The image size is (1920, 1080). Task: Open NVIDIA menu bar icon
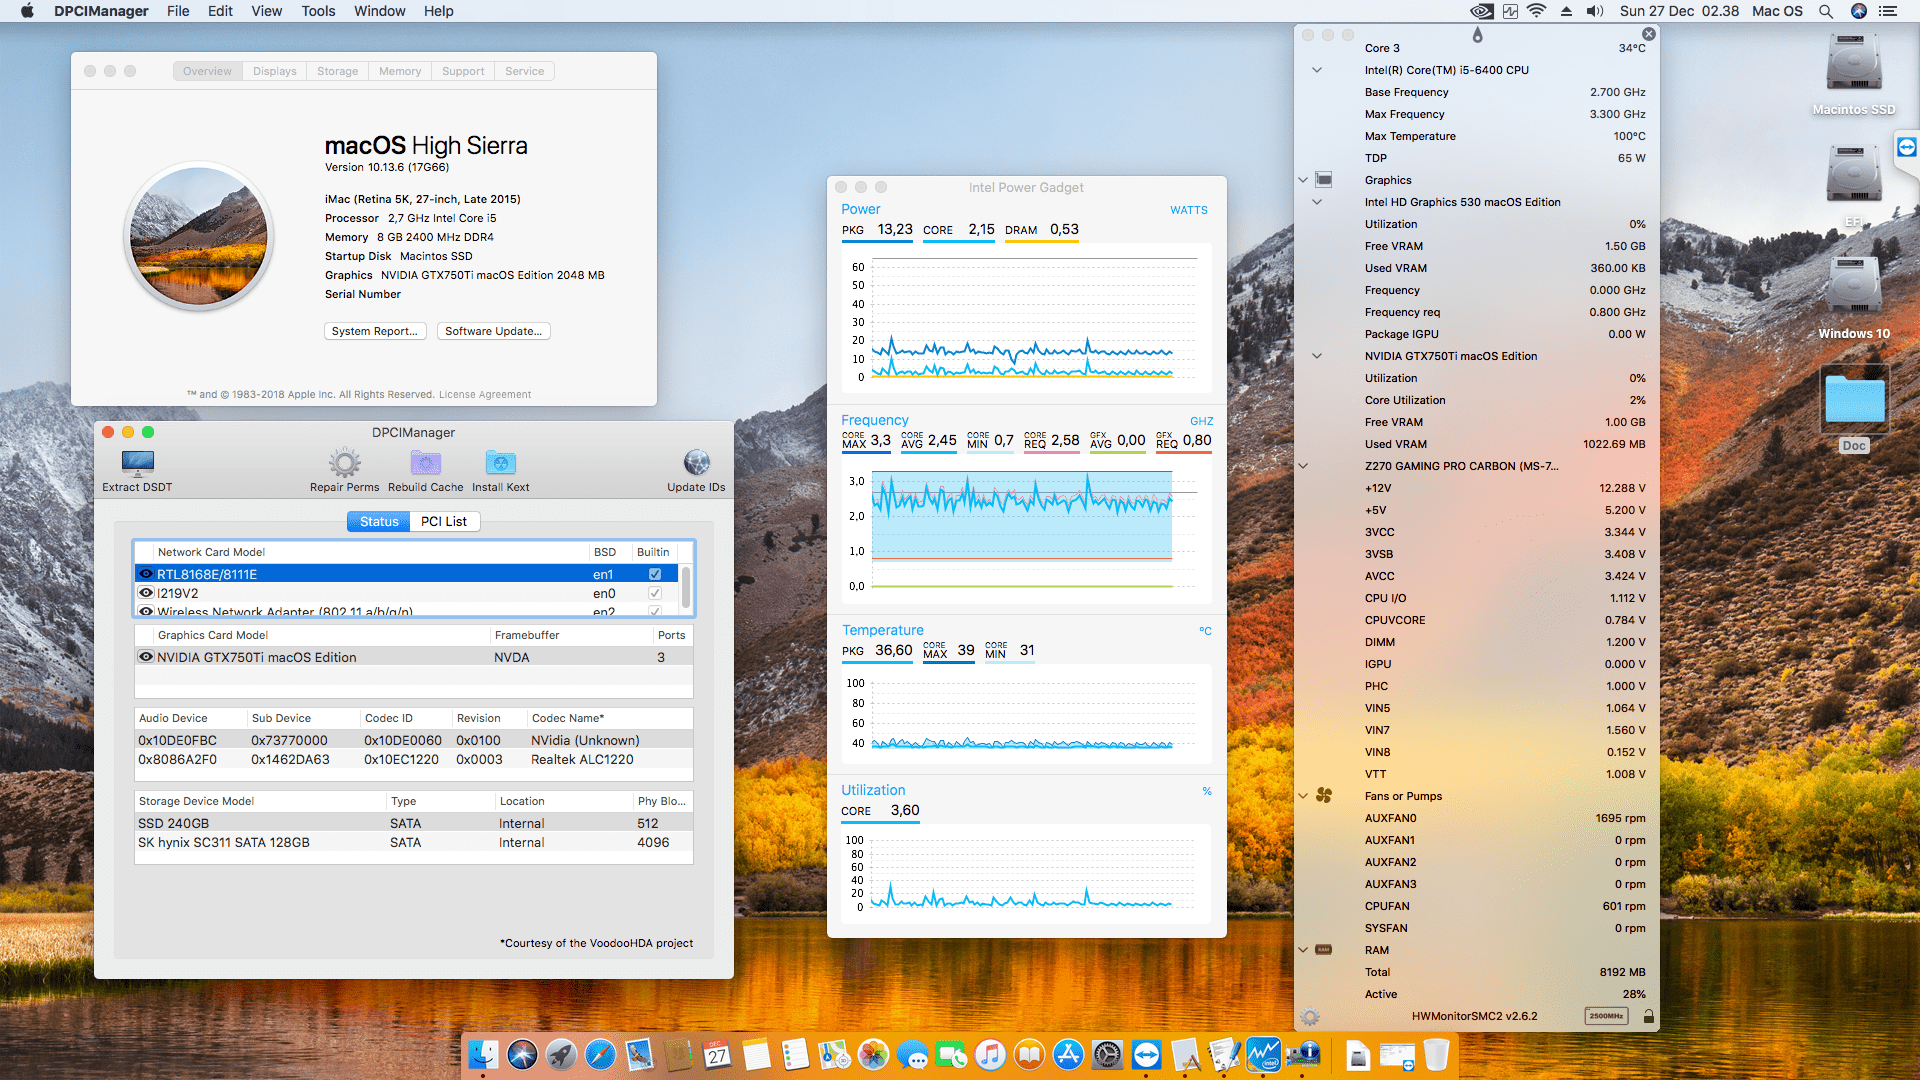1482,11
